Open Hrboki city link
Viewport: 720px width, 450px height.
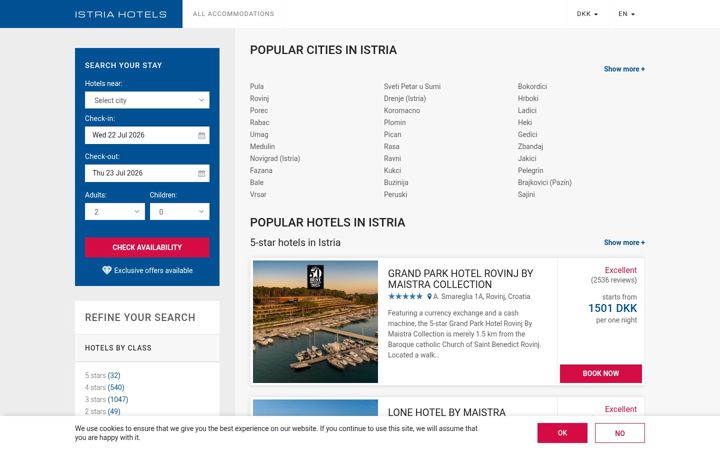528,98
